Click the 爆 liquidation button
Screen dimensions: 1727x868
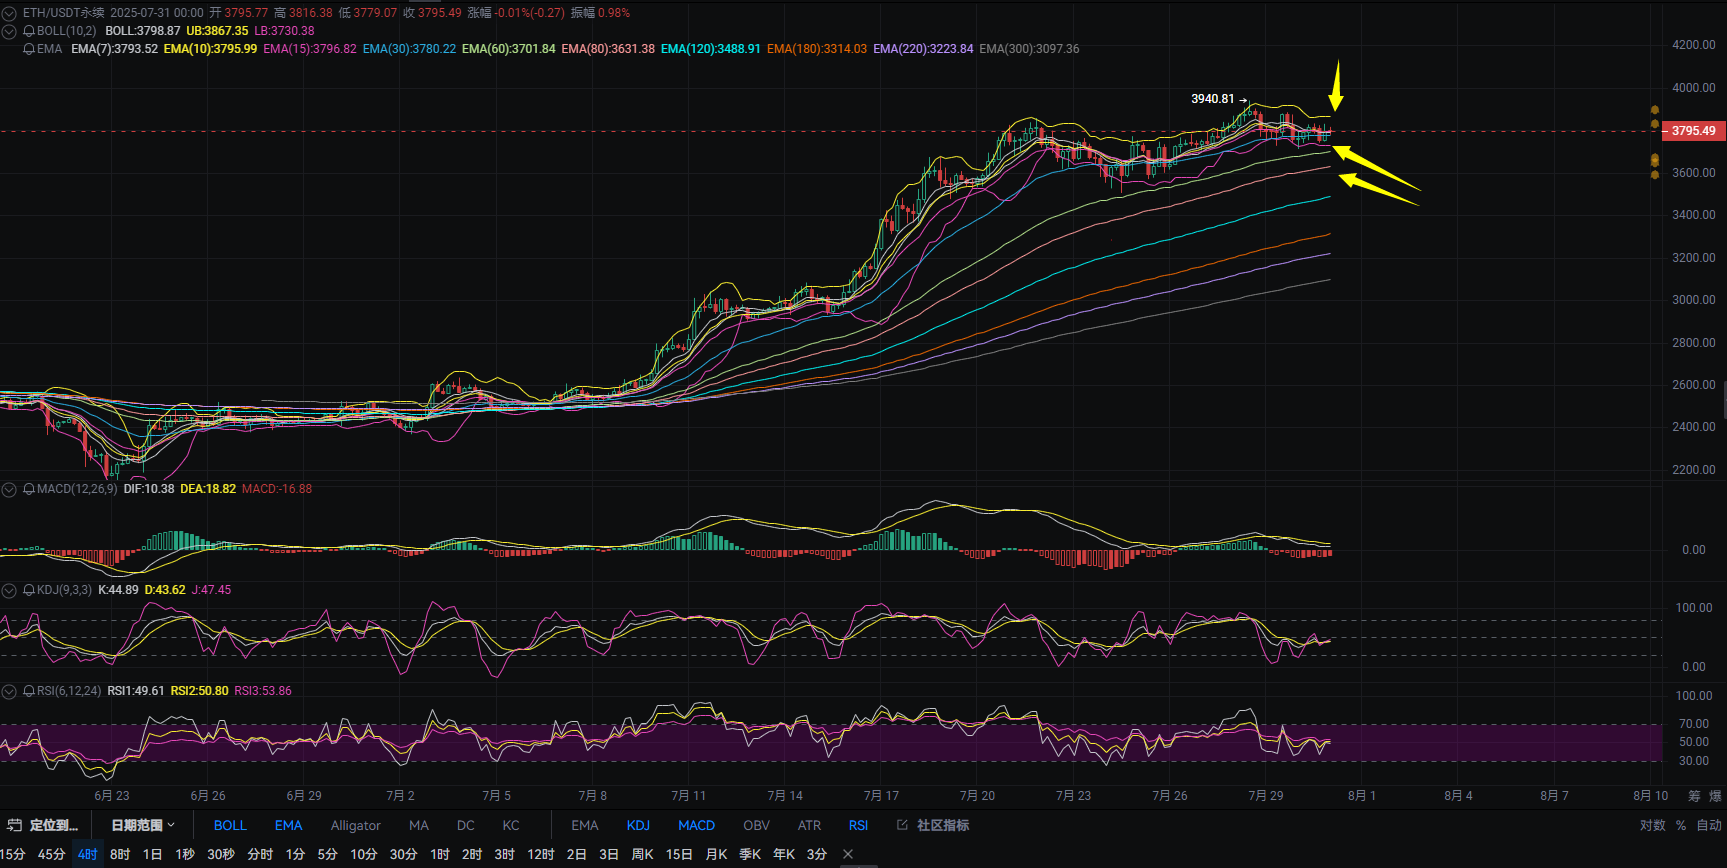pyautogui.click(x=1715, y=796)
